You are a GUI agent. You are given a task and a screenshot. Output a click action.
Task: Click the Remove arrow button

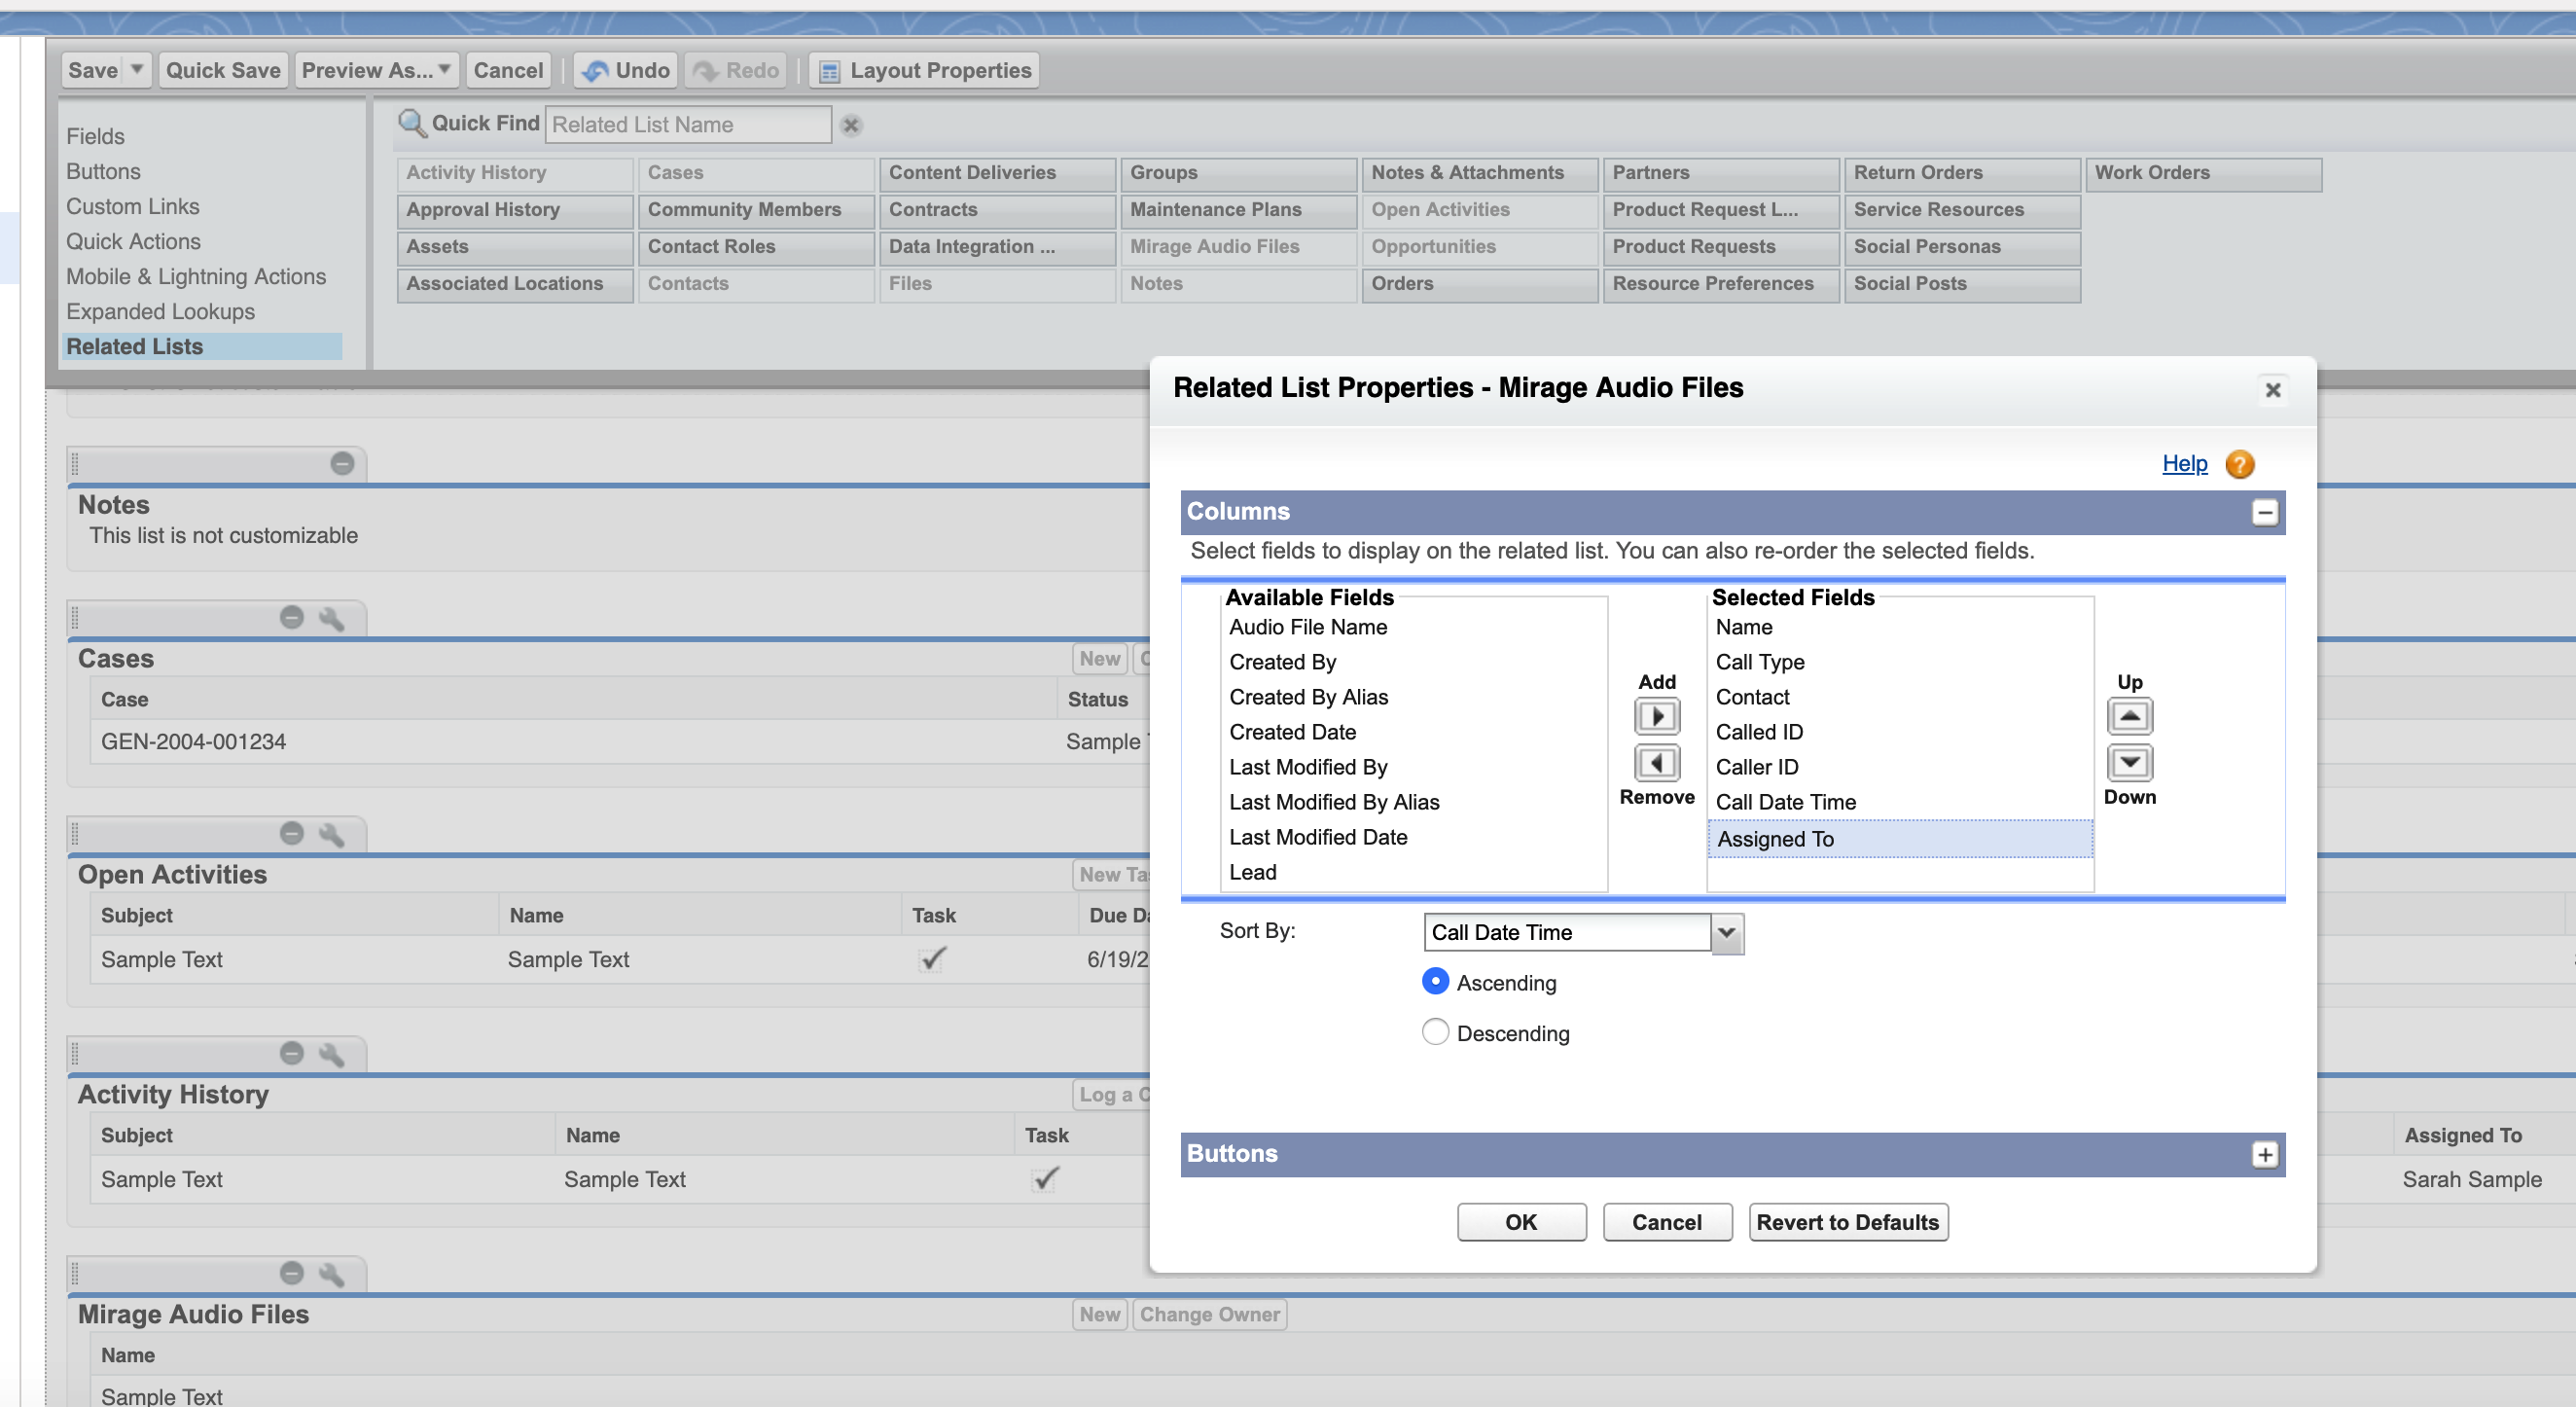tap(1656, 763)
